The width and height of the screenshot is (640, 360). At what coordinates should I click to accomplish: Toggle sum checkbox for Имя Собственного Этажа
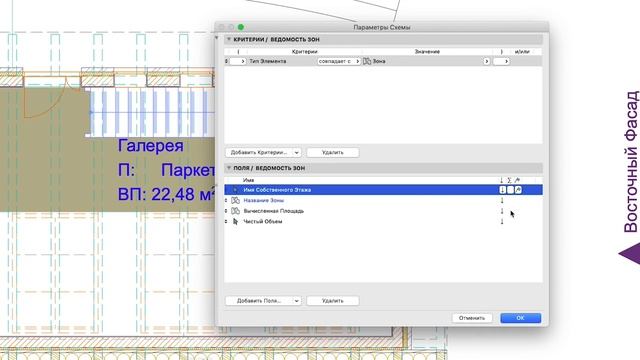coord(510,190)
